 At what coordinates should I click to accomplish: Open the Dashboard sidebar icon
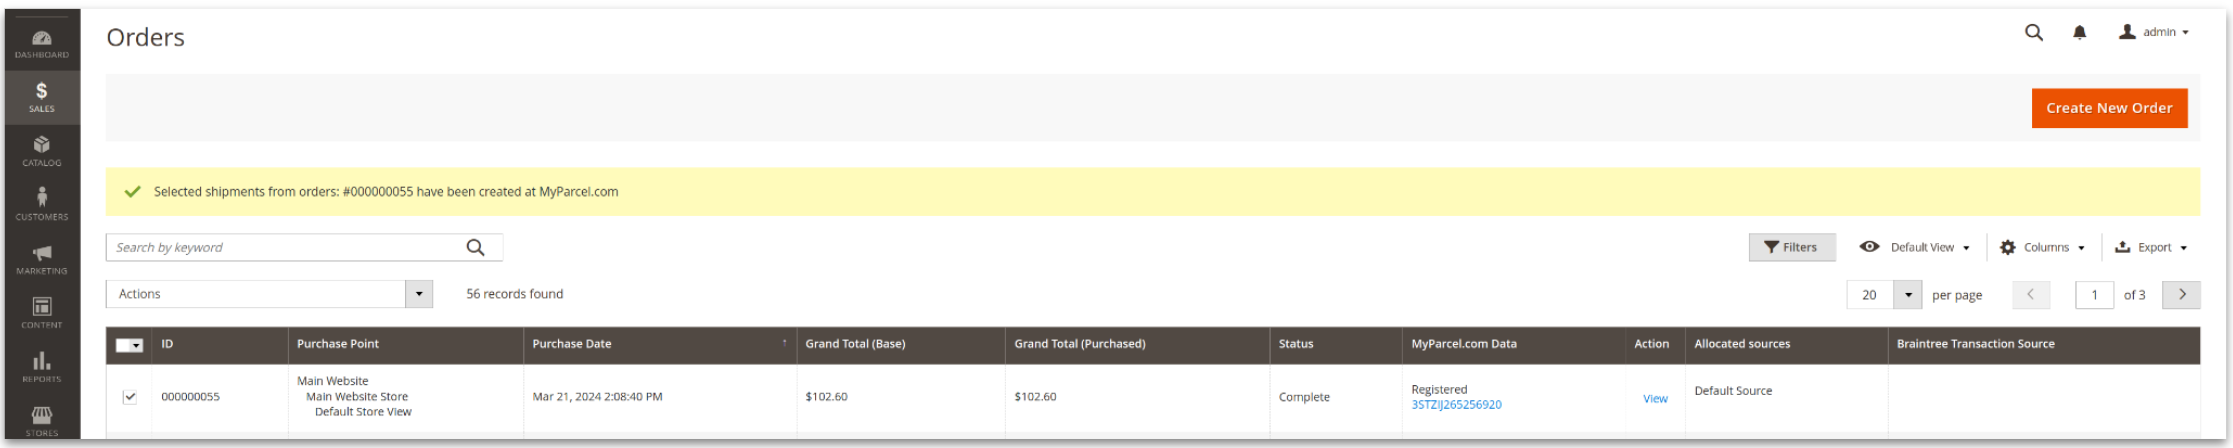[42, 43]
